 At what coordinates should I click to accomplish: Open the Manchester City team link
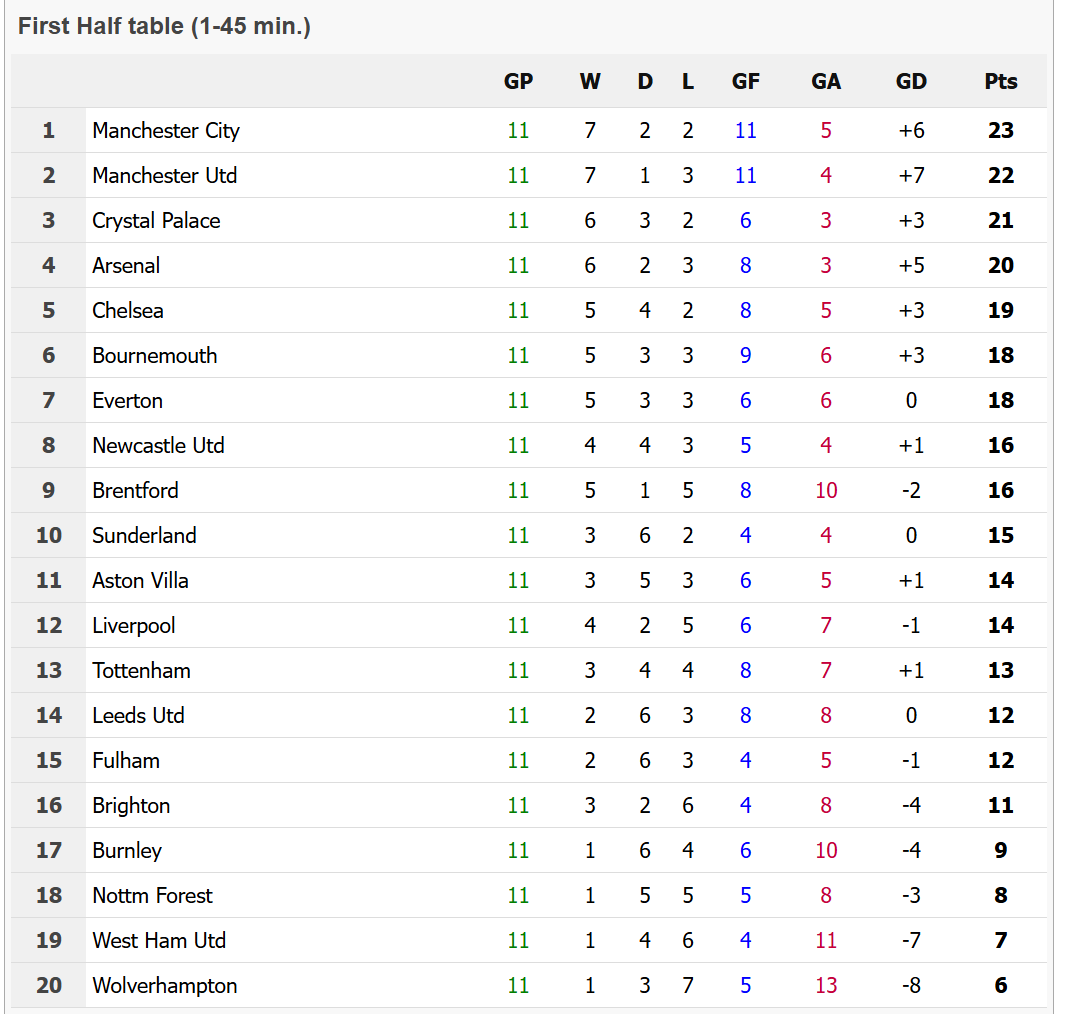[166, 130]
